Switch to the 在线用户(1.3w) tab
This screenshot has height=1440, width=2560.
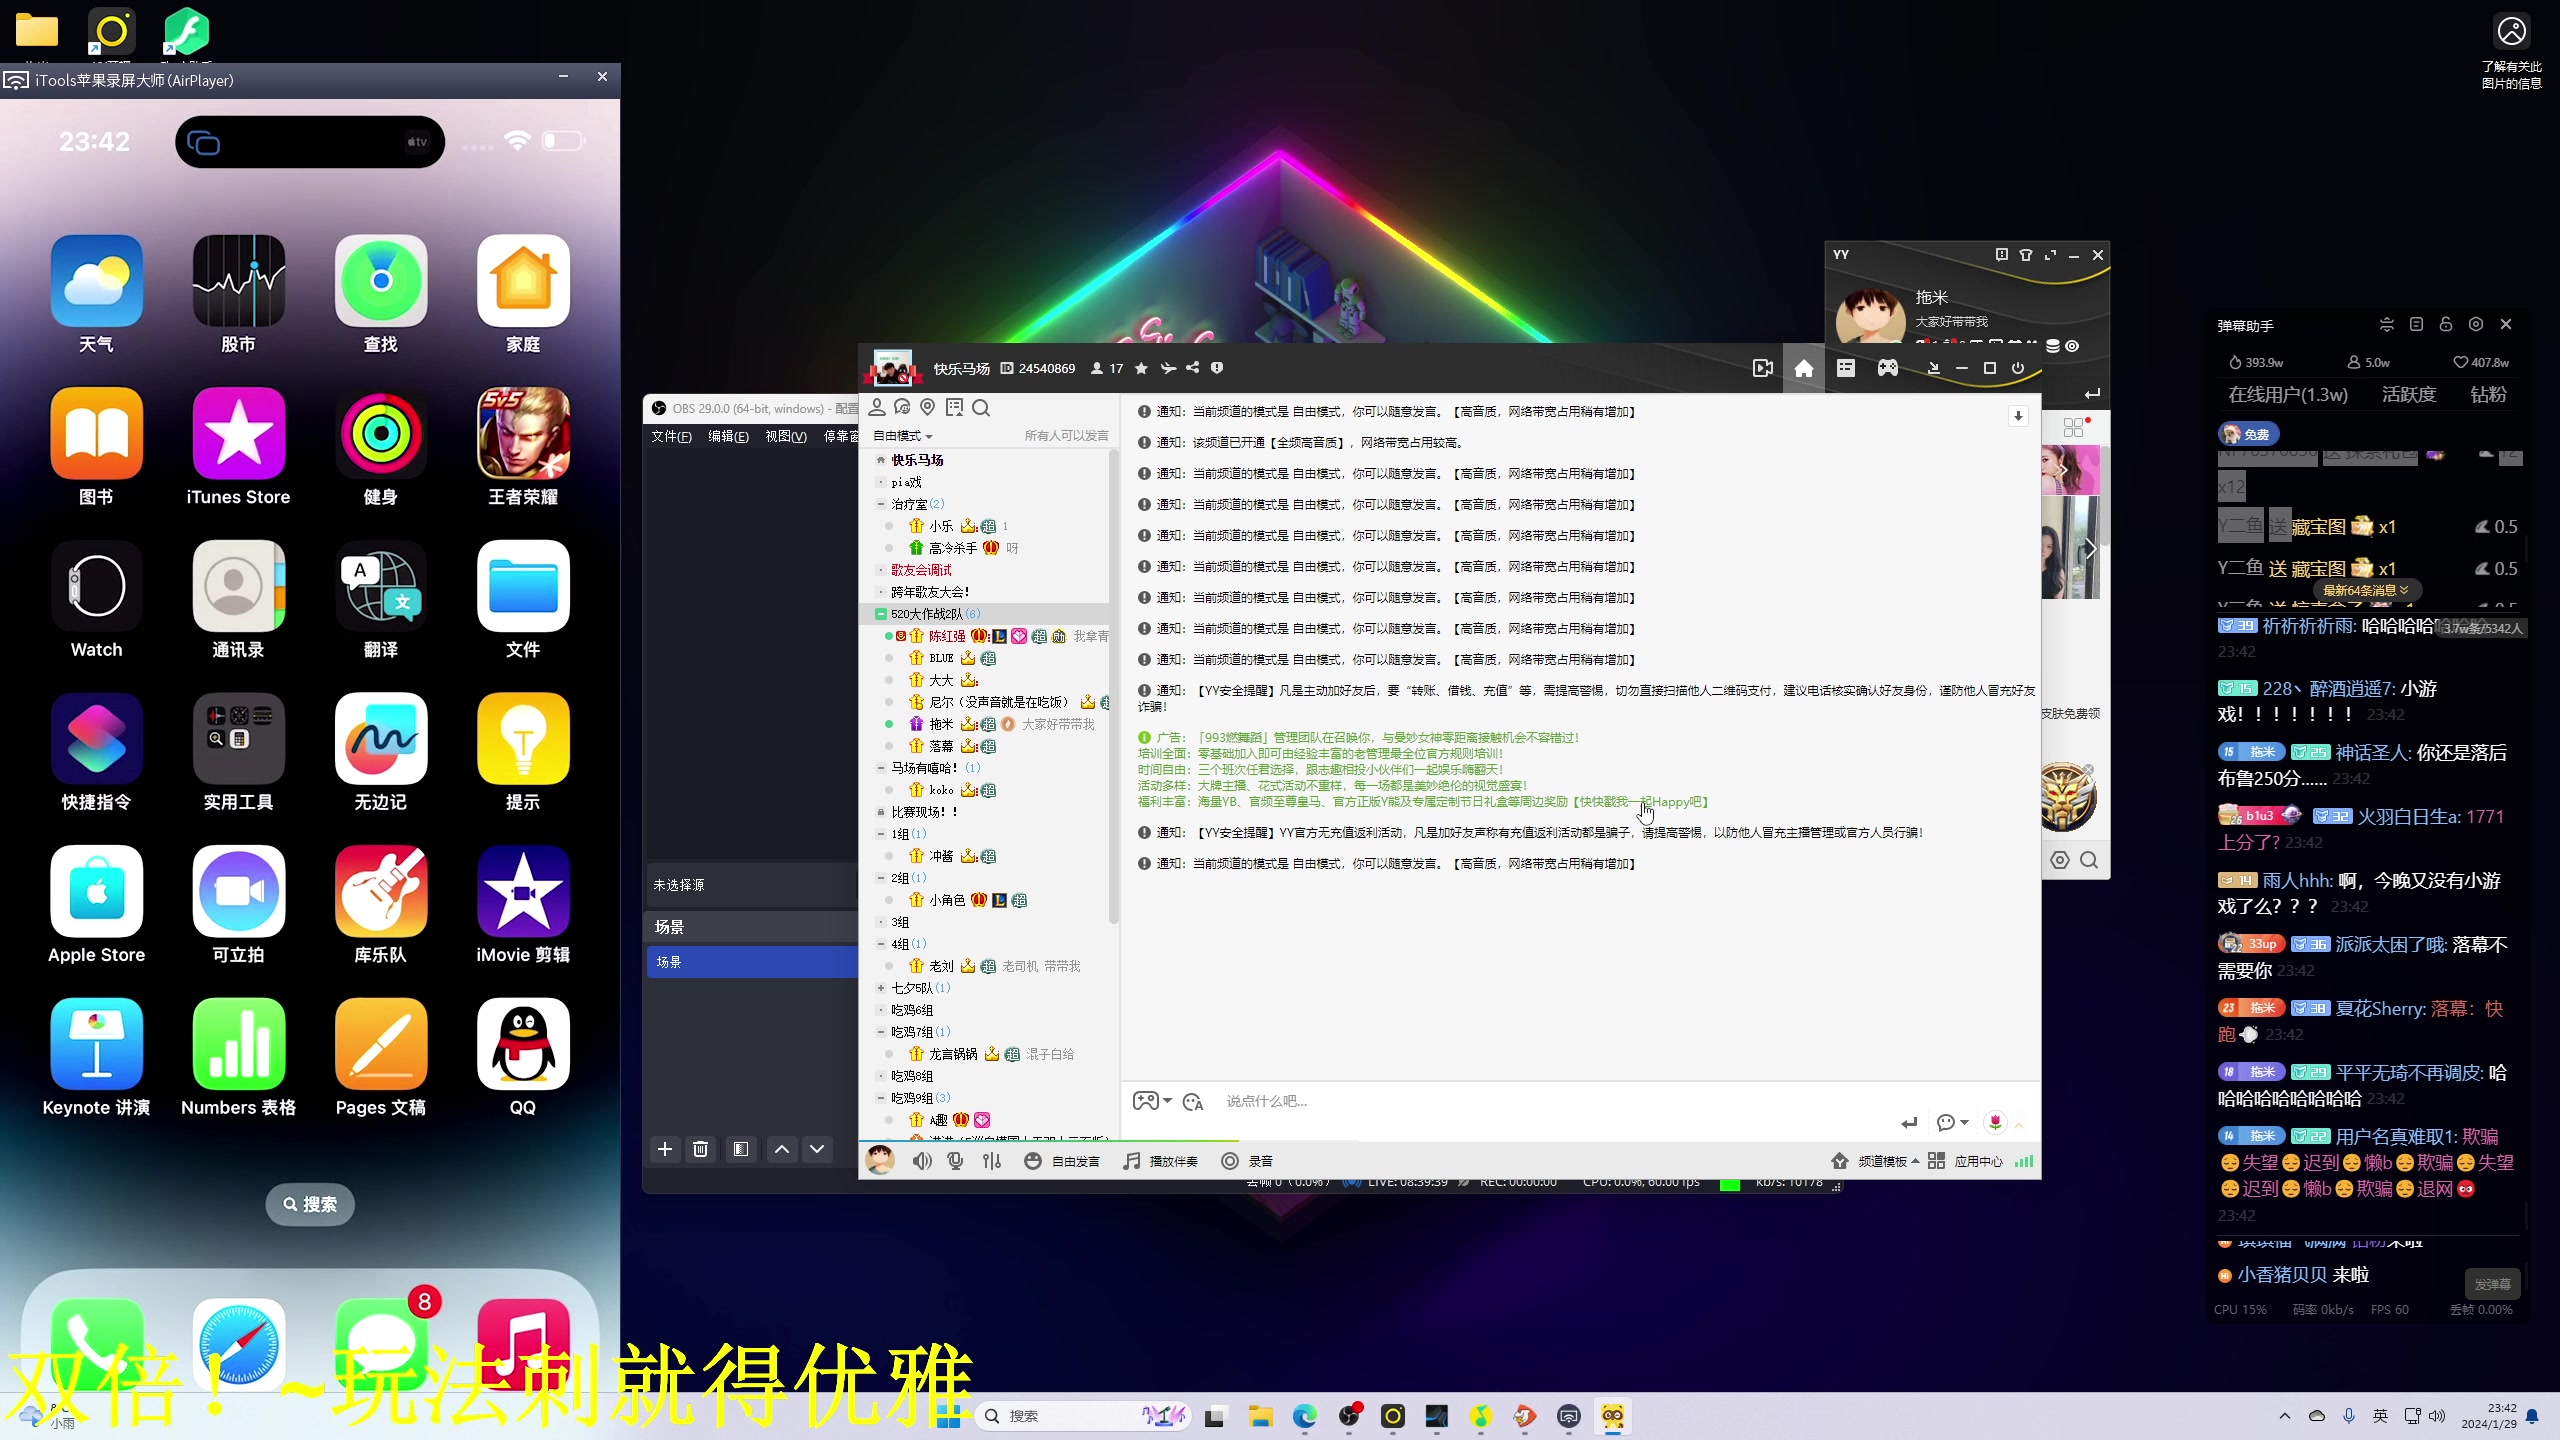pos(2288,395)
